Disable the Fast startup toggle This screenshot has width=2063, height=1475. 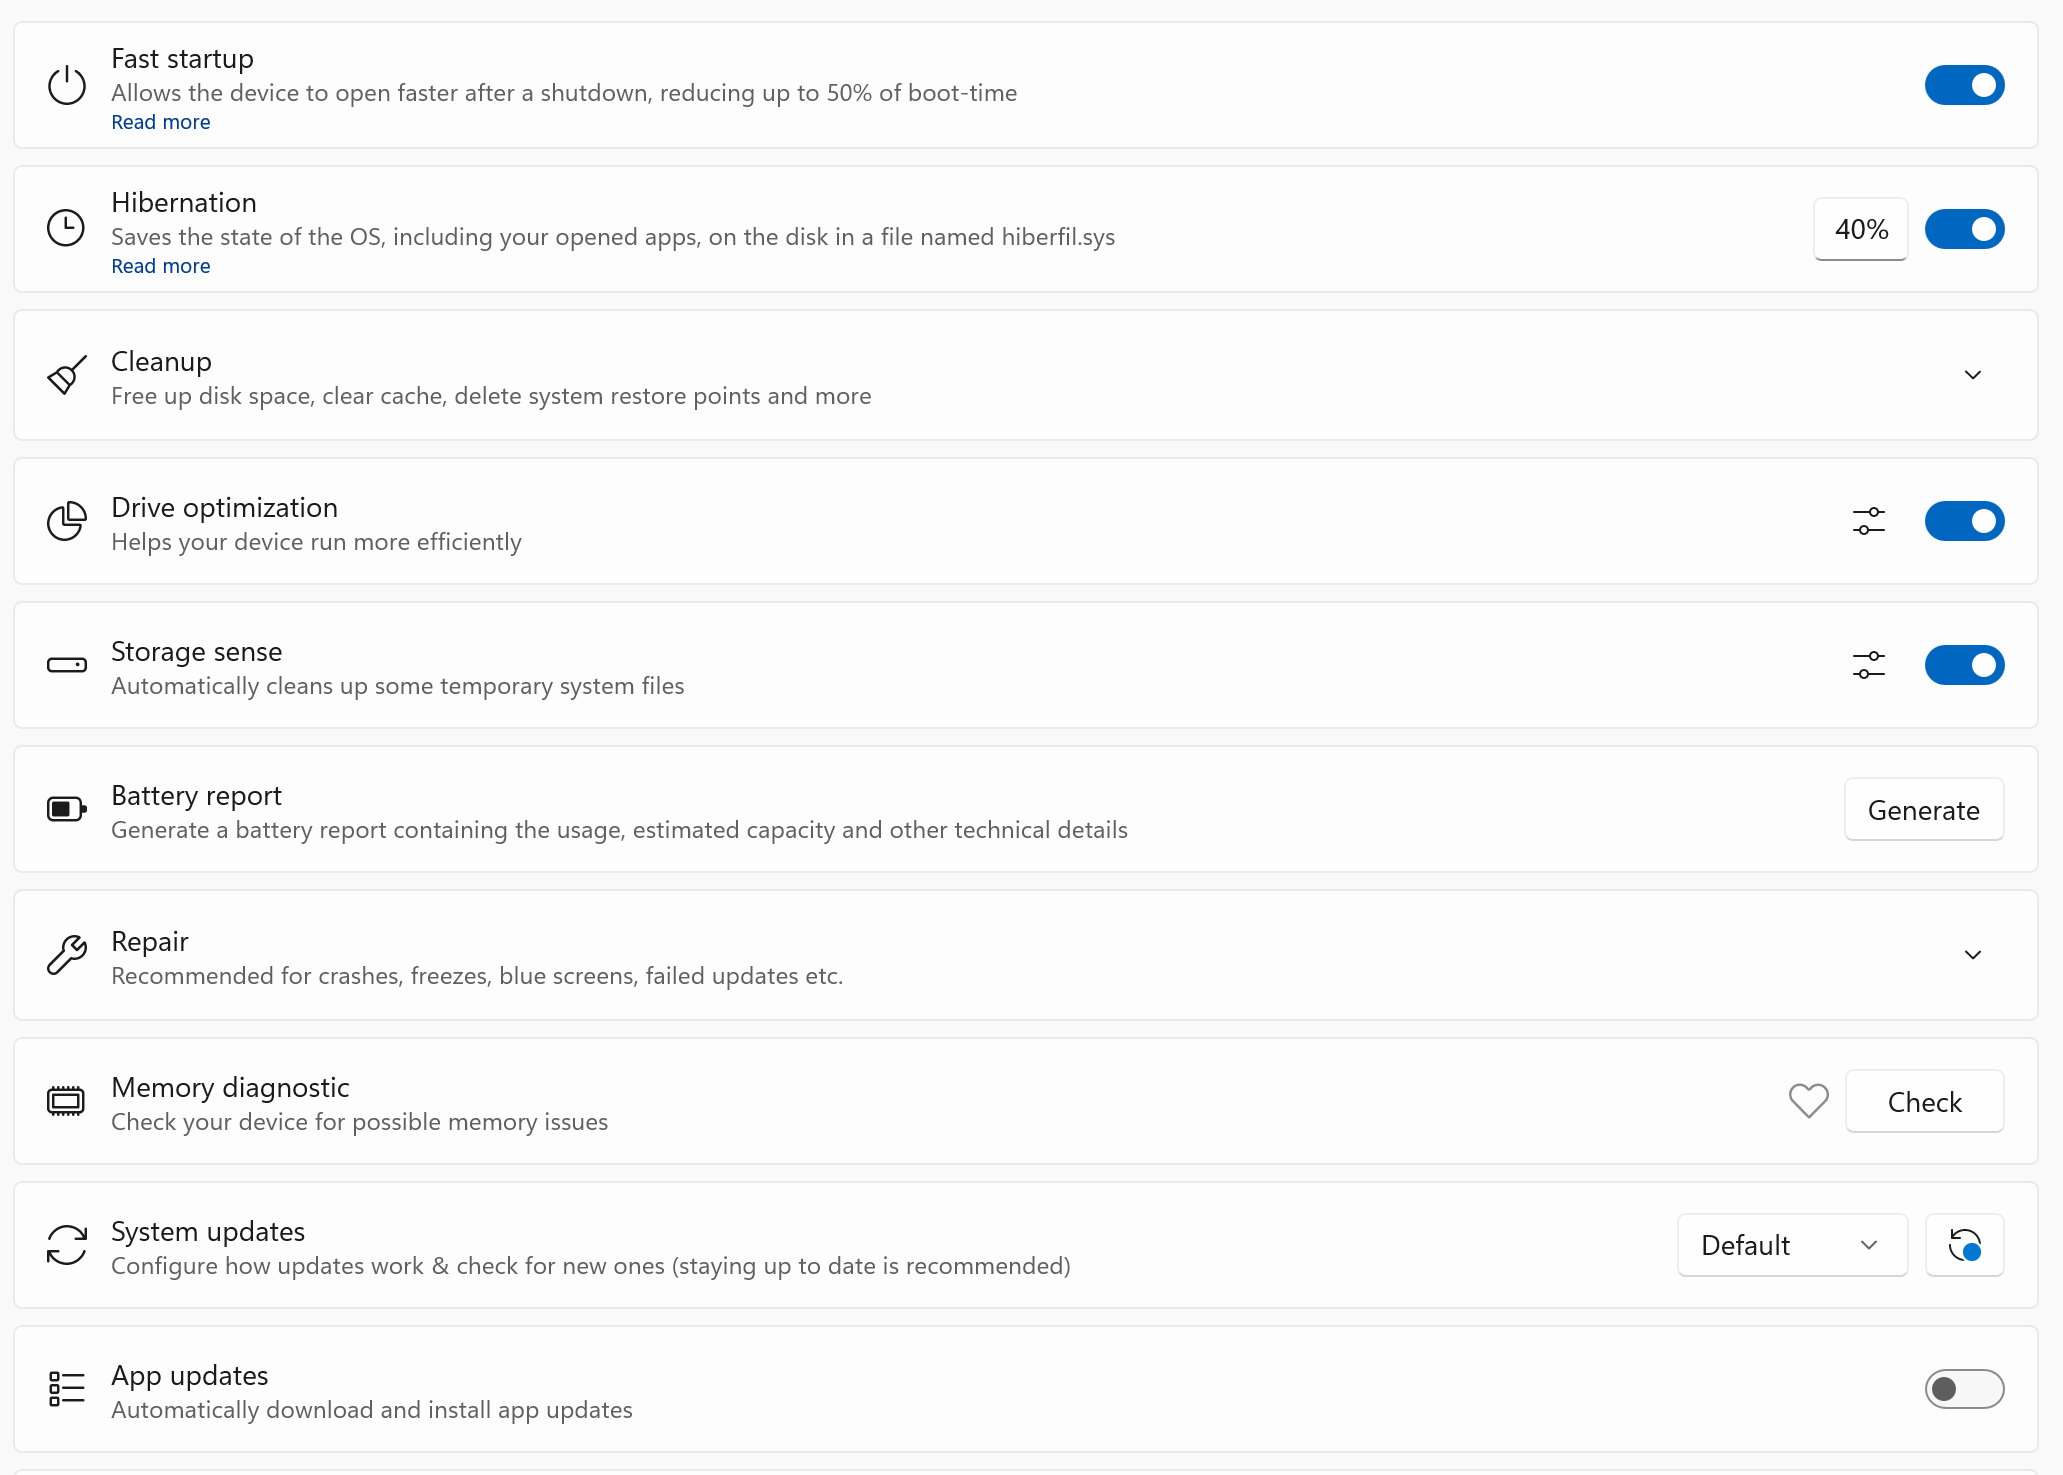coord(1964,86)
